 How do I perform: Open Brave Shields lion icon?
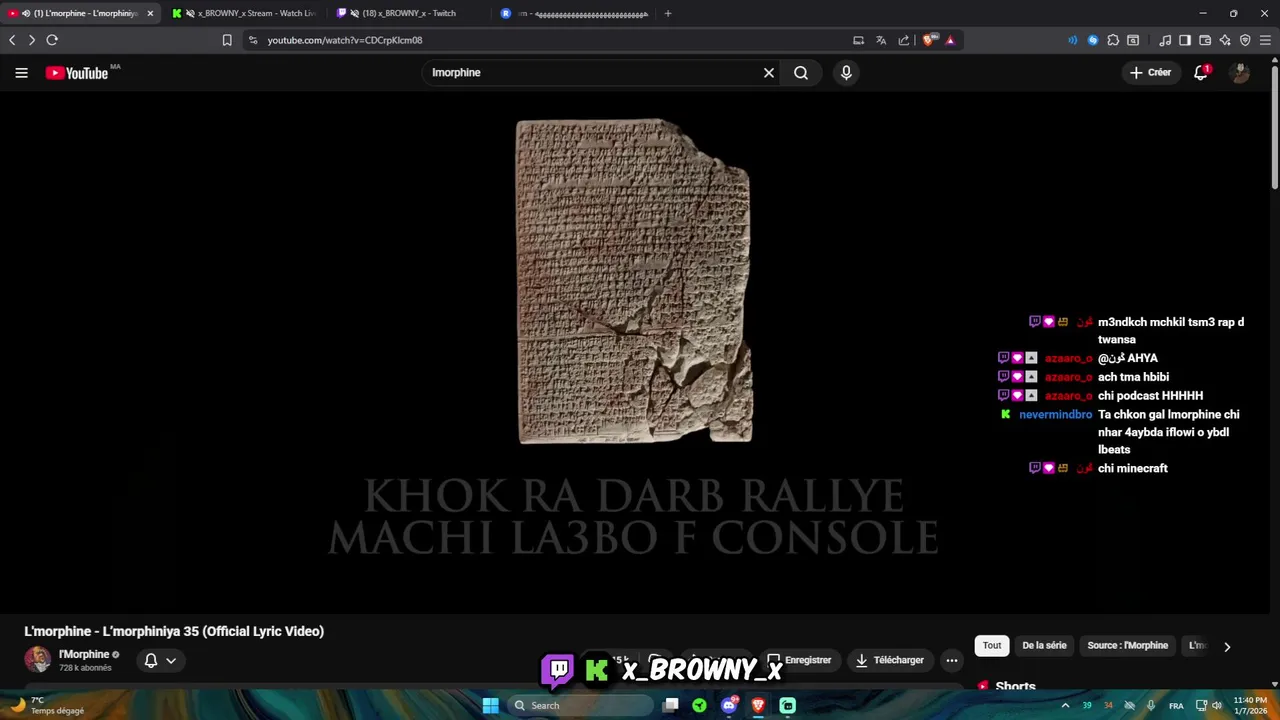click(929, 40)
